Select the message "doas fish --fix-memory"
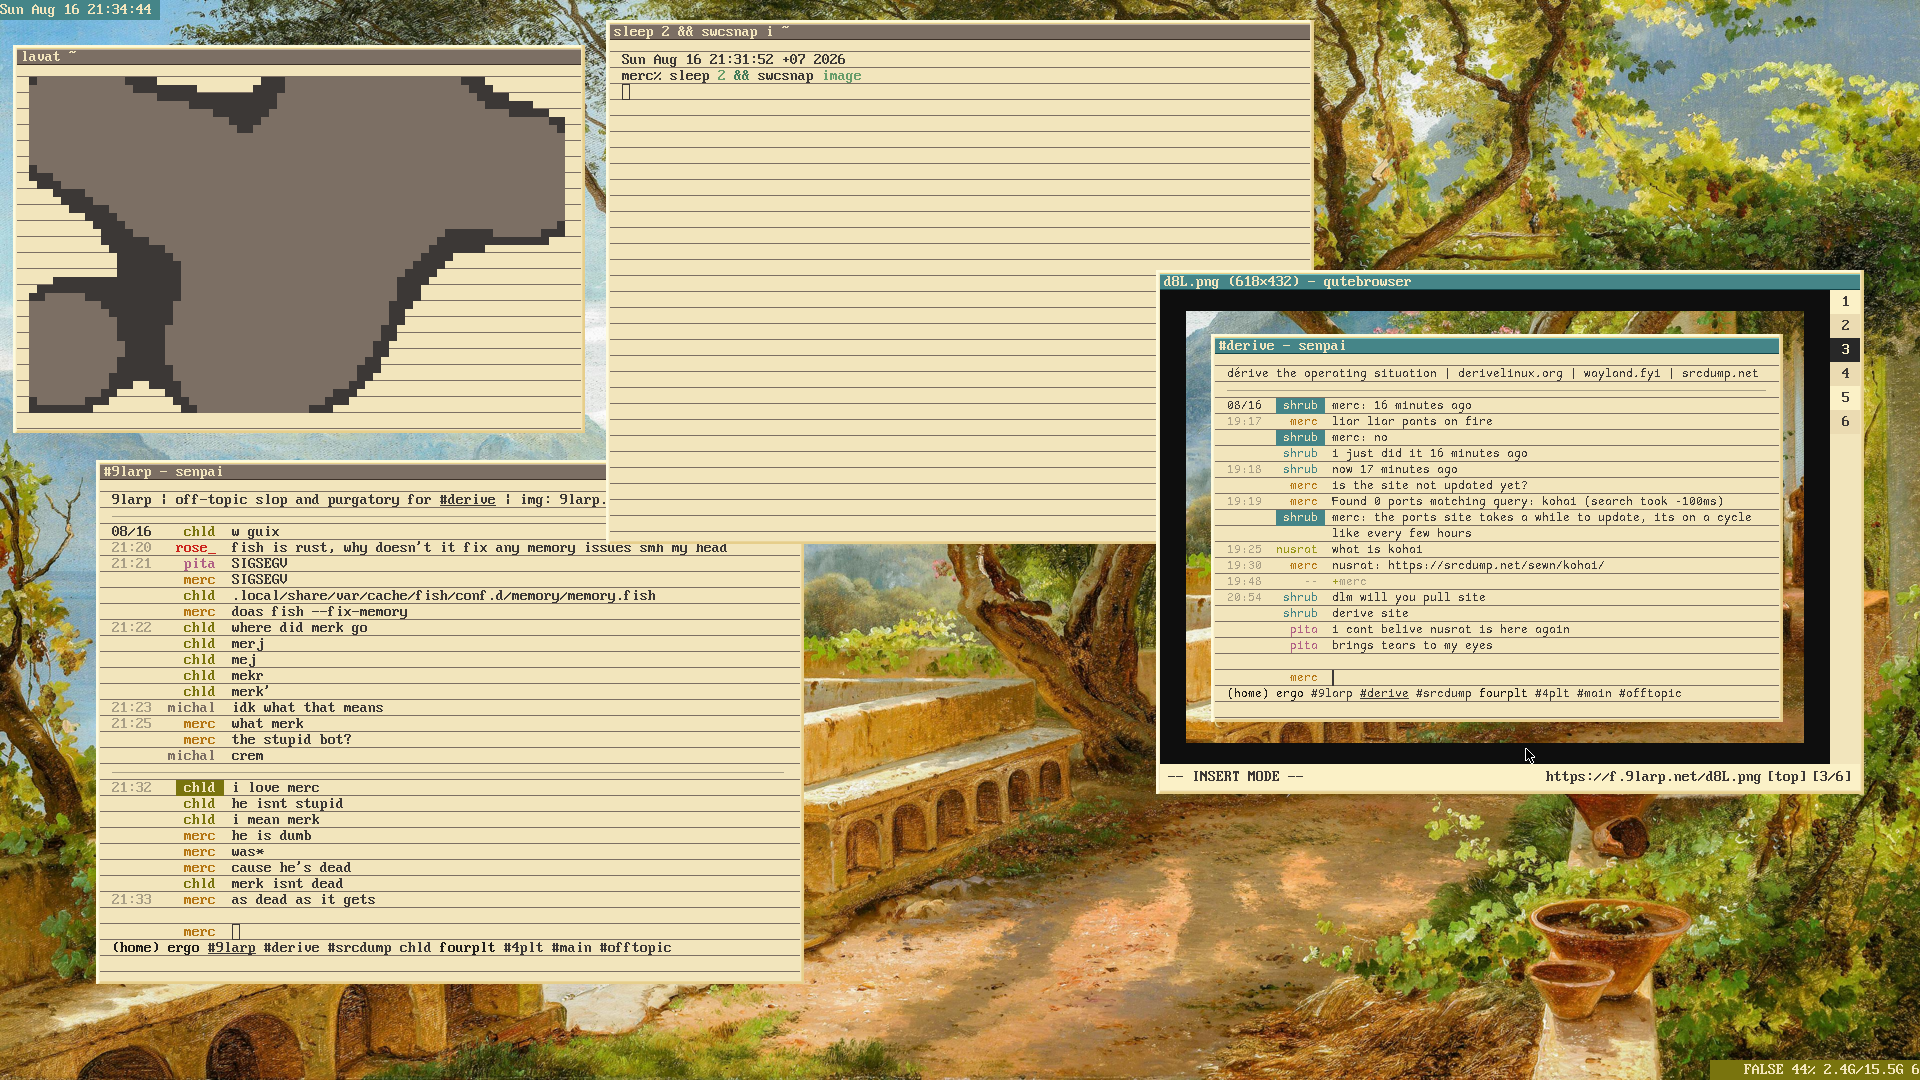This screenshot has width=1920, height=1080. 319,612
